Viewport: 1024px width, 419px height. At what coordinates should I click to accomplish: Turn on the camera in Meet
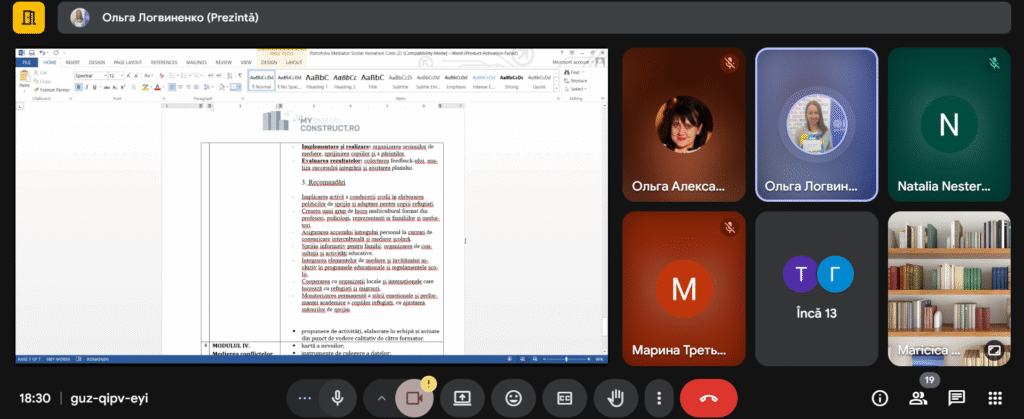tap(413, 398)
